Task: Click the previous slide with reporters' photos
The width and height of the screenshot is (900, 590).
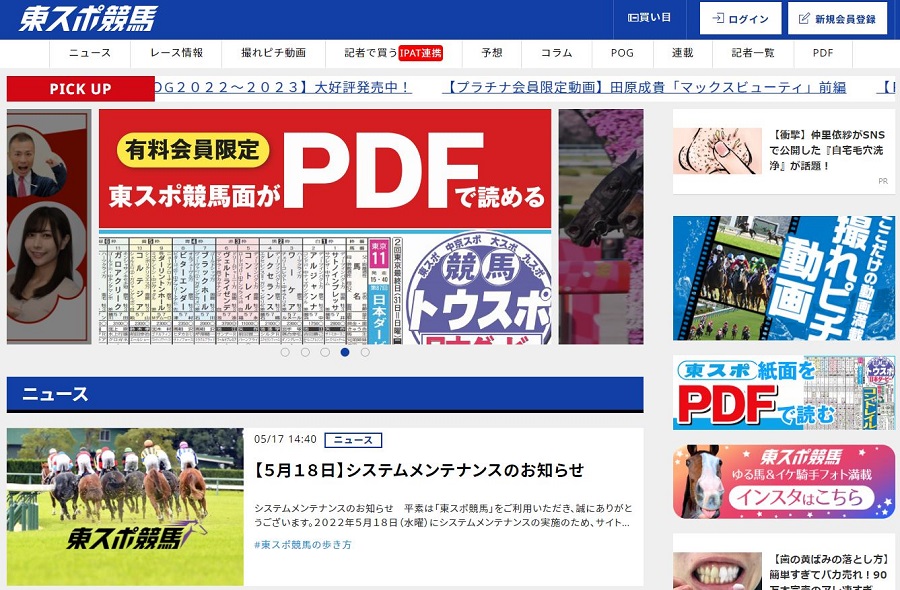Action: pos(49,227)
